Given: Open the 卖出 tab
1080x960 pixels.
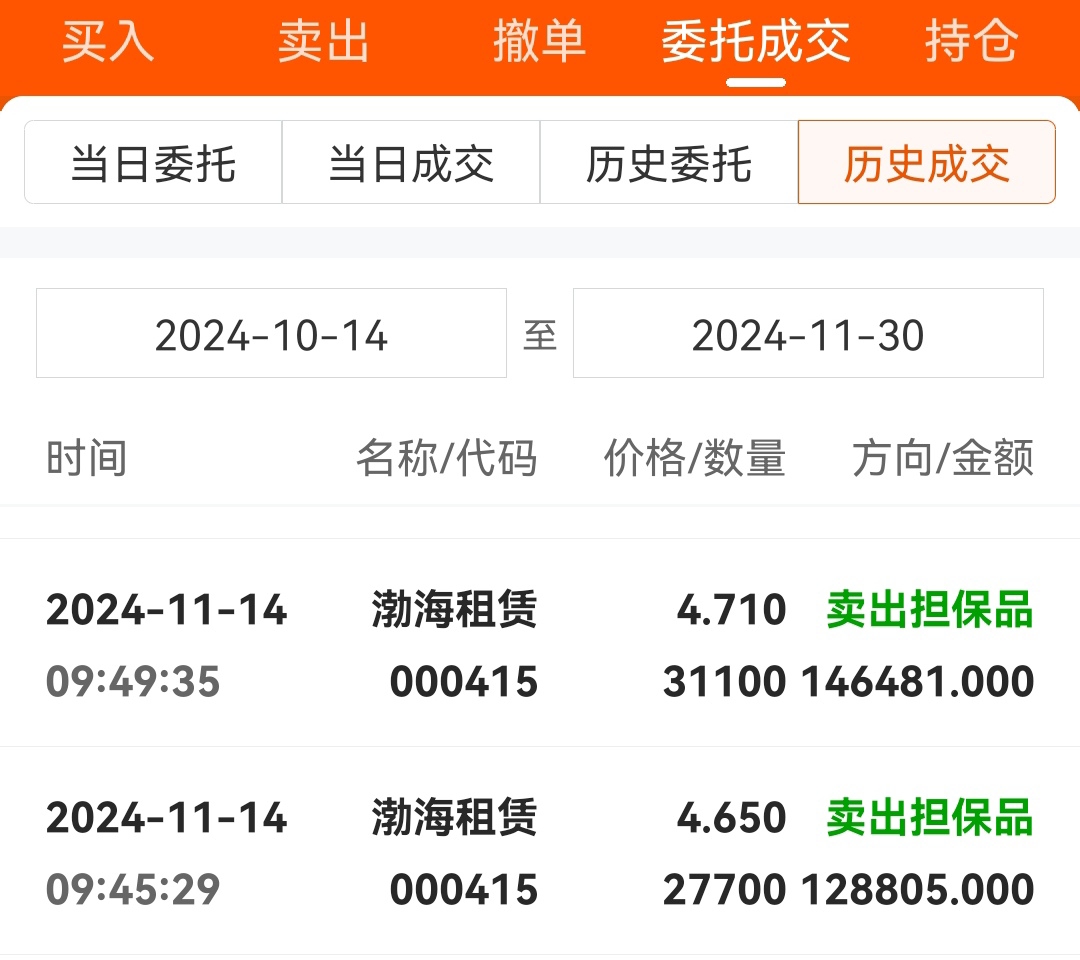Looking at the screenshot, I should point(324,41).
